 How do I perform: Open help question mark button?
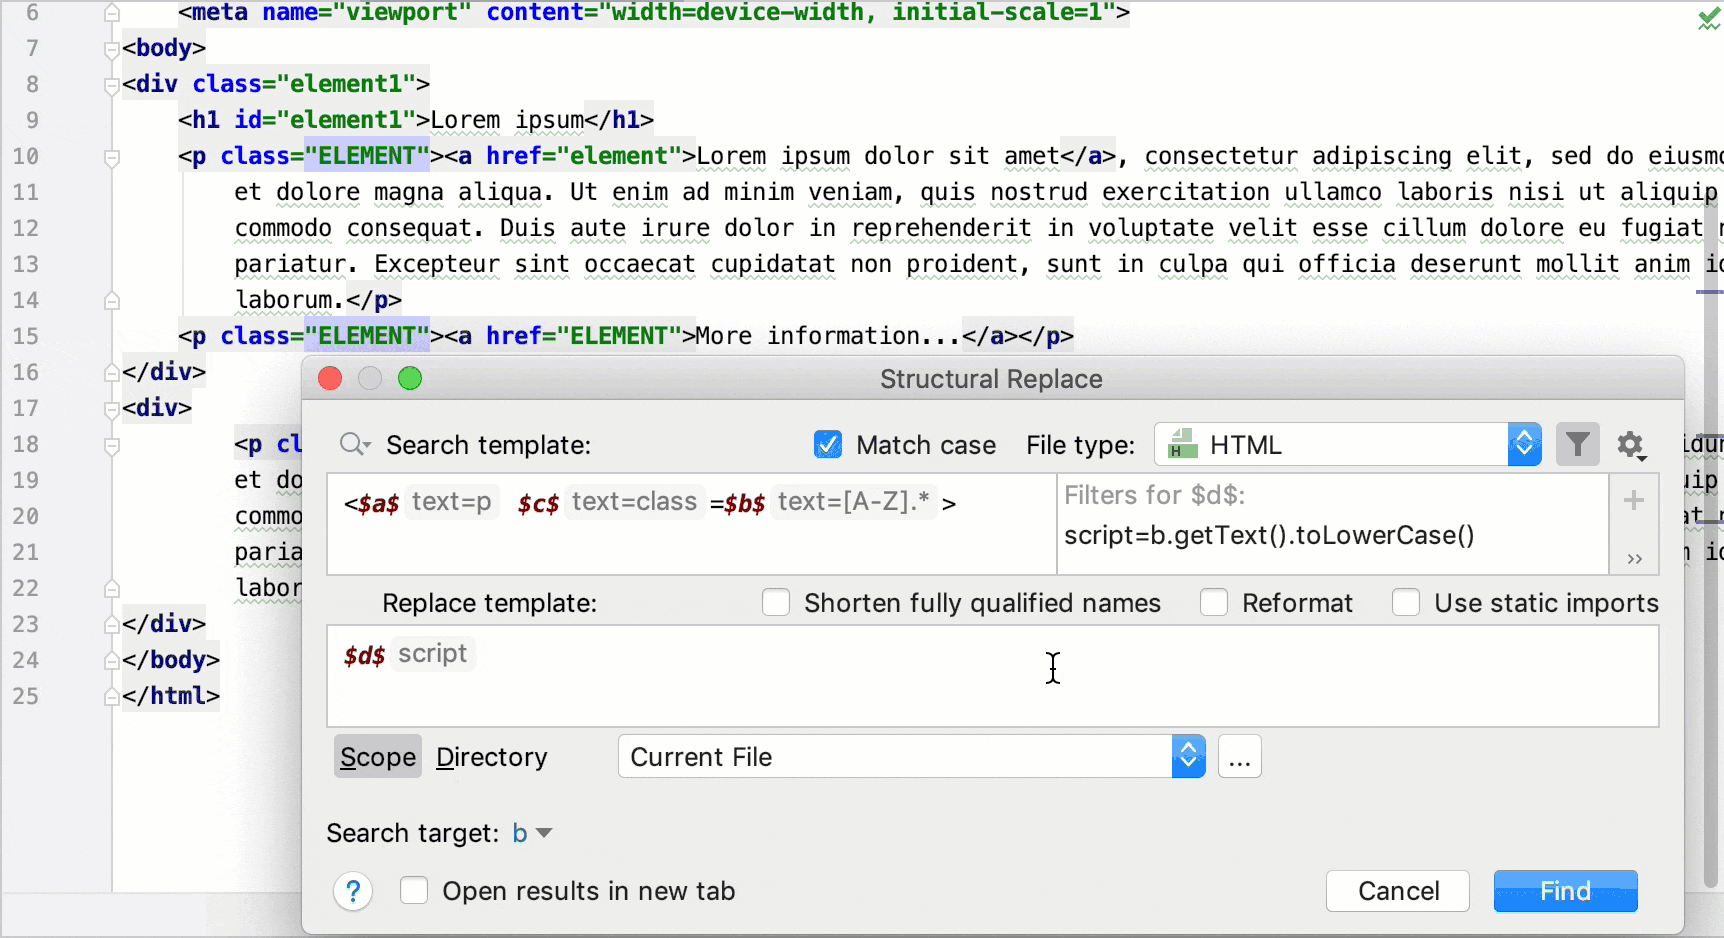(353, 891)
